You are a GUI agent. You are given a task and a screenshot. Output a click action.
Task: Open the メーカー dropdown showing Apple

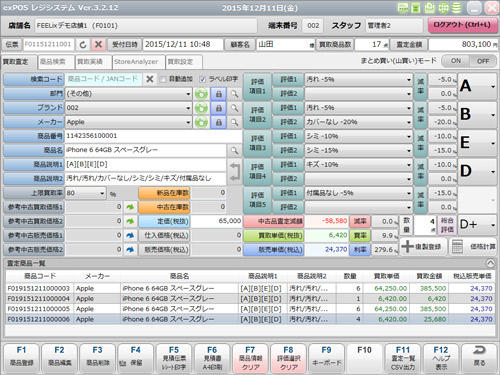[x=129, y=122]
